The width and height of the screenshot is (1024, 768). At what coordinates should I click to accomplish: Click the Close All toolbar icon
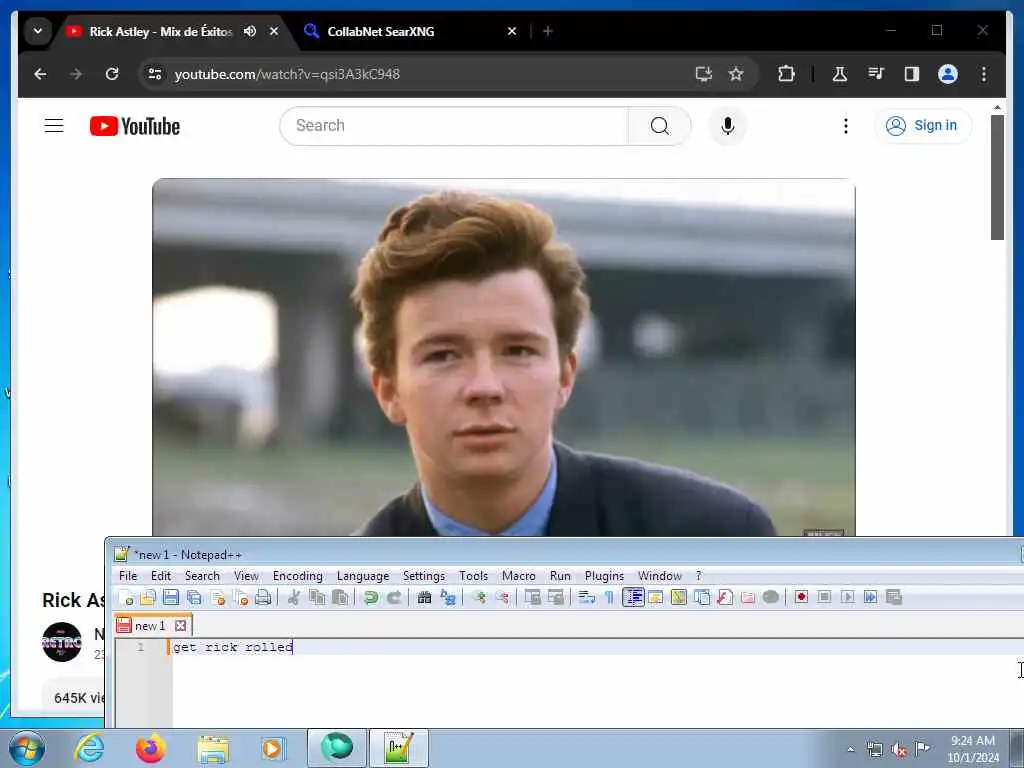coord(240,598)
